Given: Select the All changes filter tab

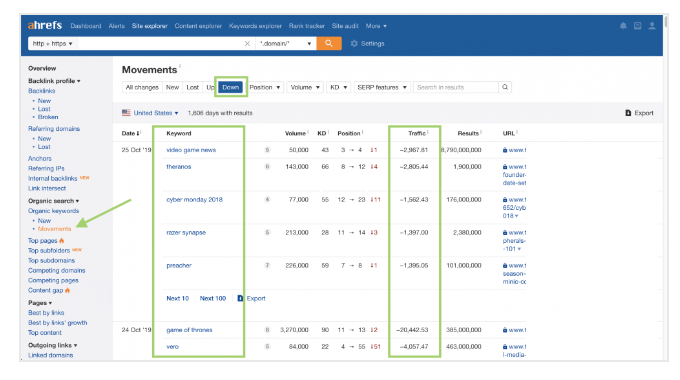Looking at the screenshot, I should tap(142, 87).
